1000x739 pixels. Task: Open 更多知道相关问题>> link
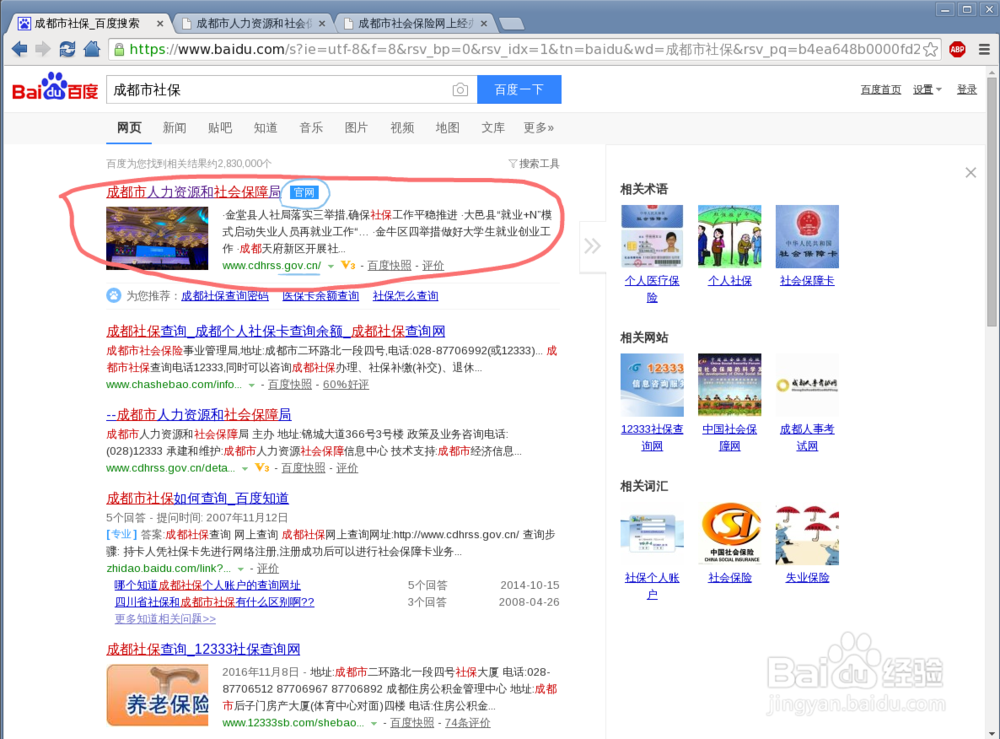coord(165,618)
